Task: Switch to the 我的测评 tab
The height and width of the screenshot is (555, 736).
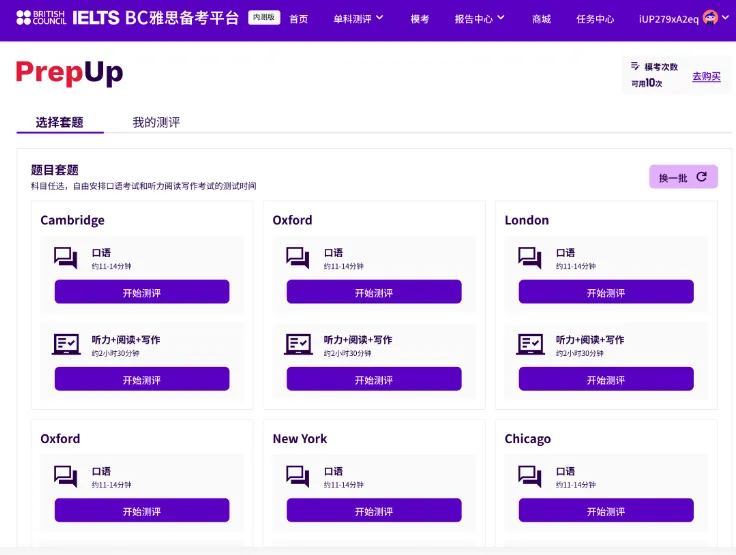Action: 156,123
